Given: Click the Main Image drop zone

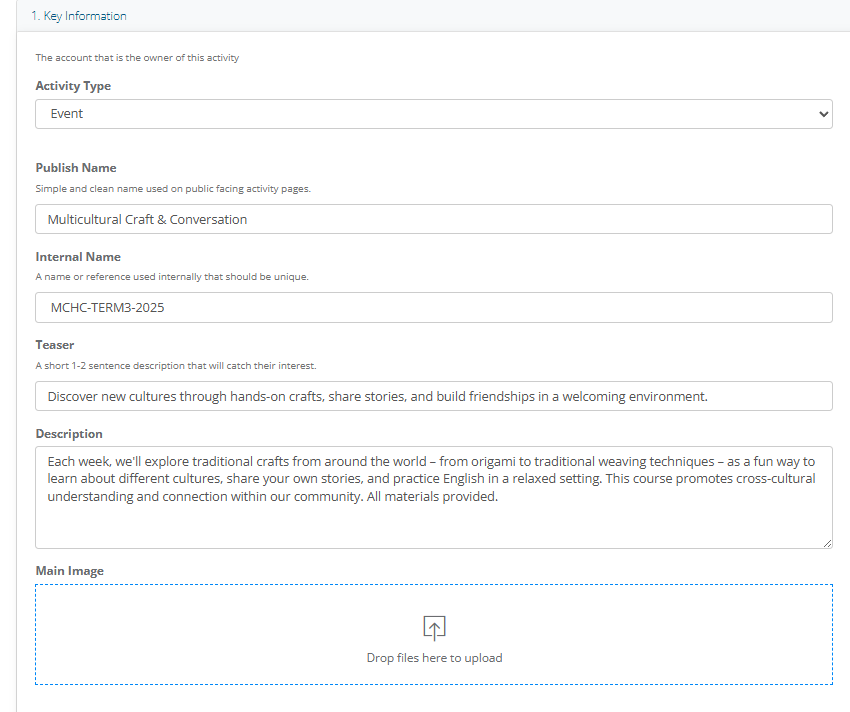Looking at the screenshot, I should point(434,634).
